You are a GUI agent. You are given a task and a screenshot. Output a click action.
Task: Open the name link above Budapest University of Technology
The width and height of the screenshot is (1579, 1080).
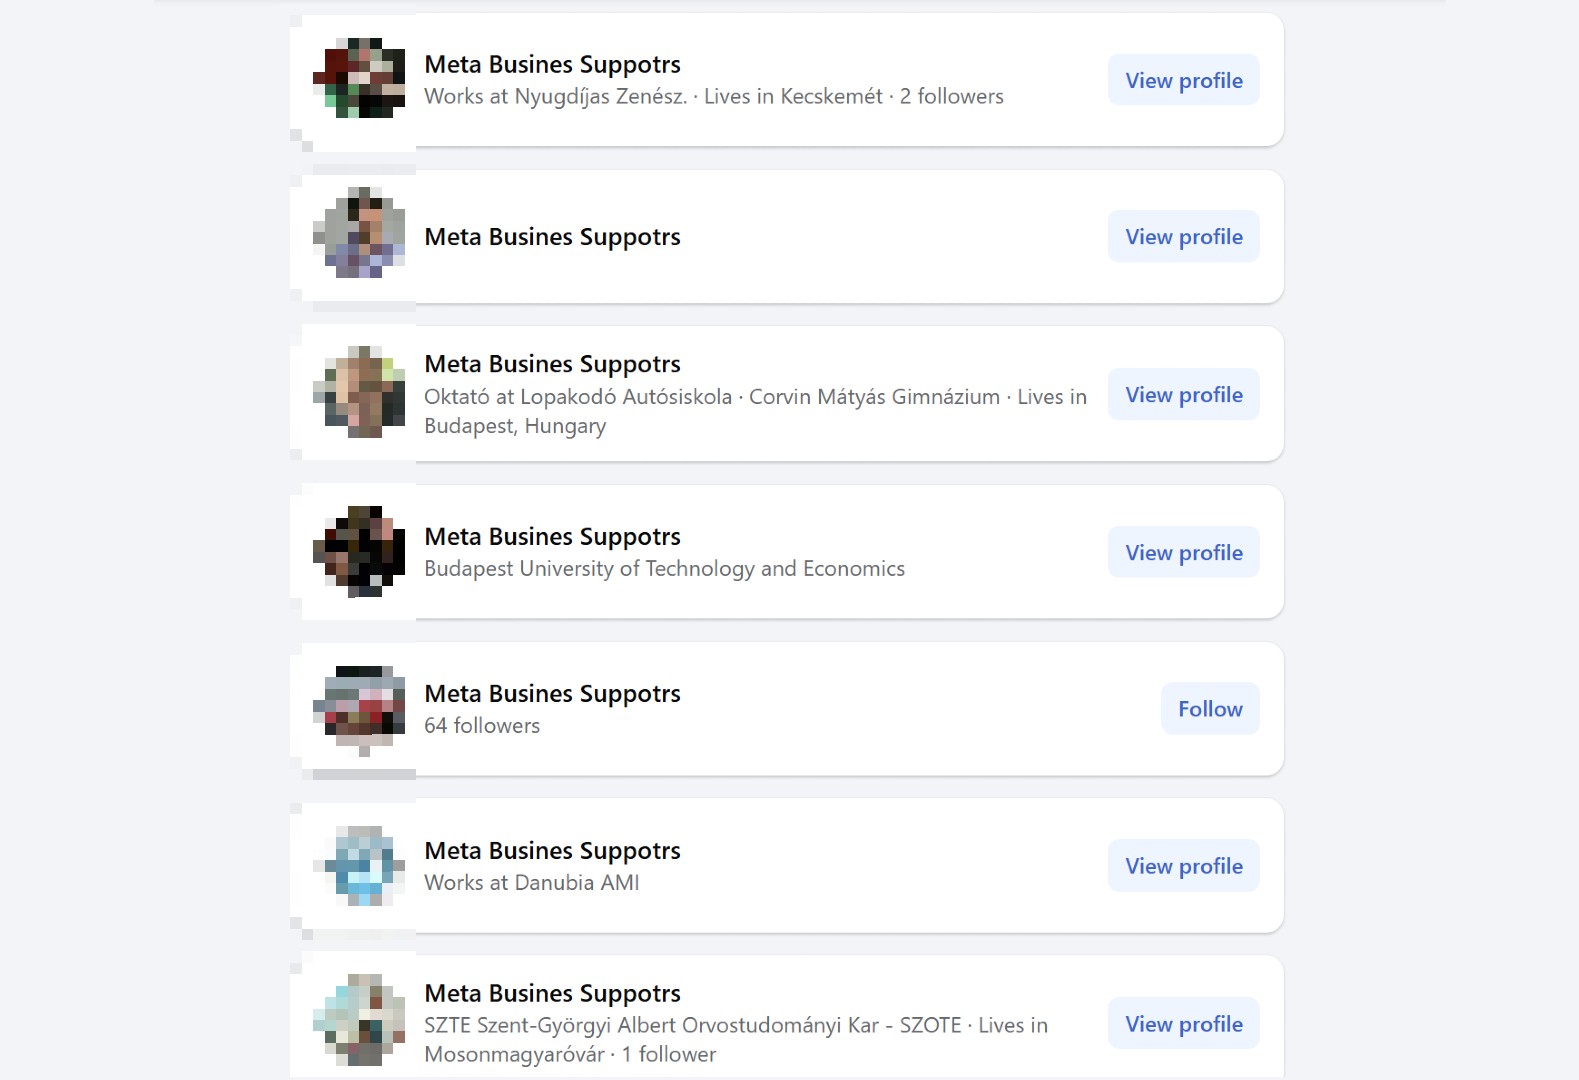pyautogui.click(x=552, y=537)
